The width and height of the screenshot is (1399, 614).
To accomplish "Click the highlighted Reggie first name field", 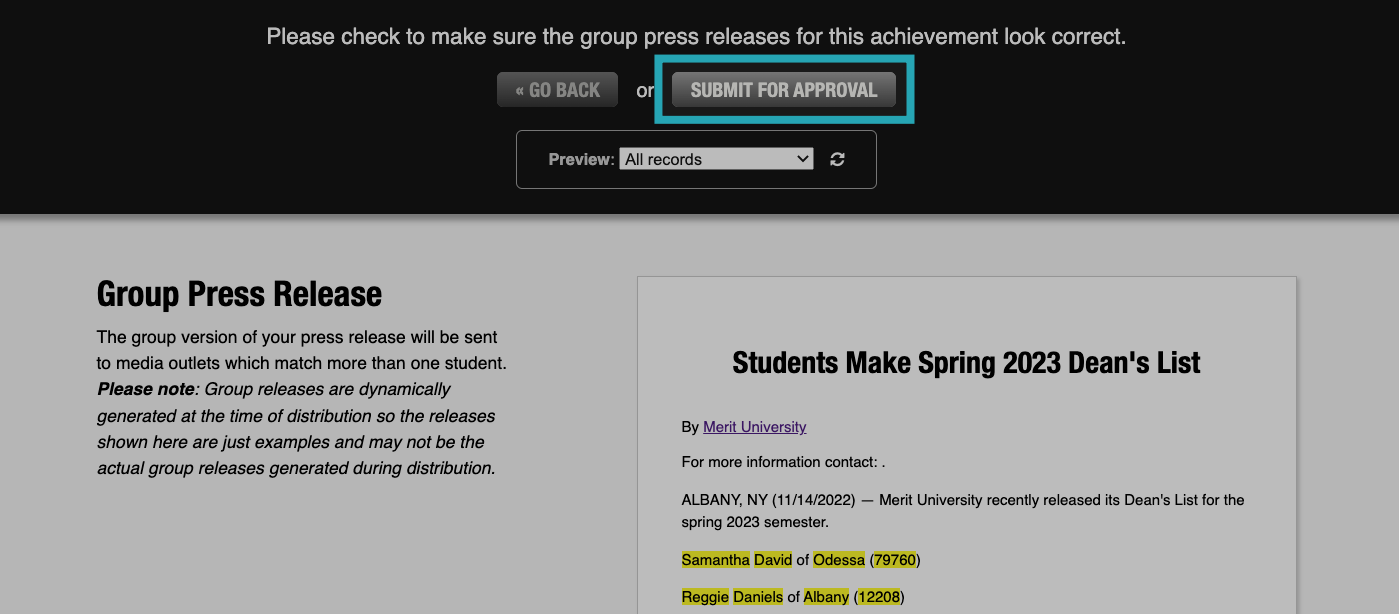I will point(705,596).
